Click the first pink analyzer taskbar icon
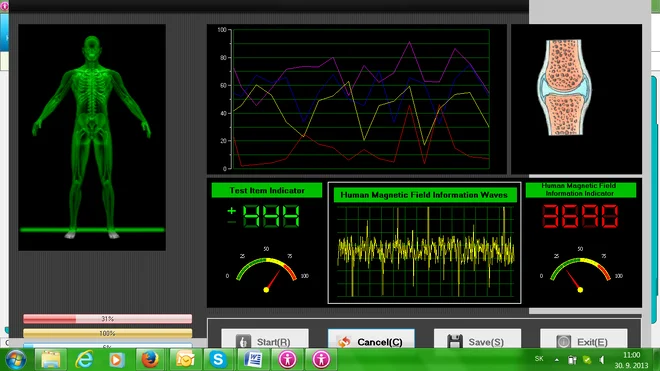The image size is (660, 371). tap(287, 360)
